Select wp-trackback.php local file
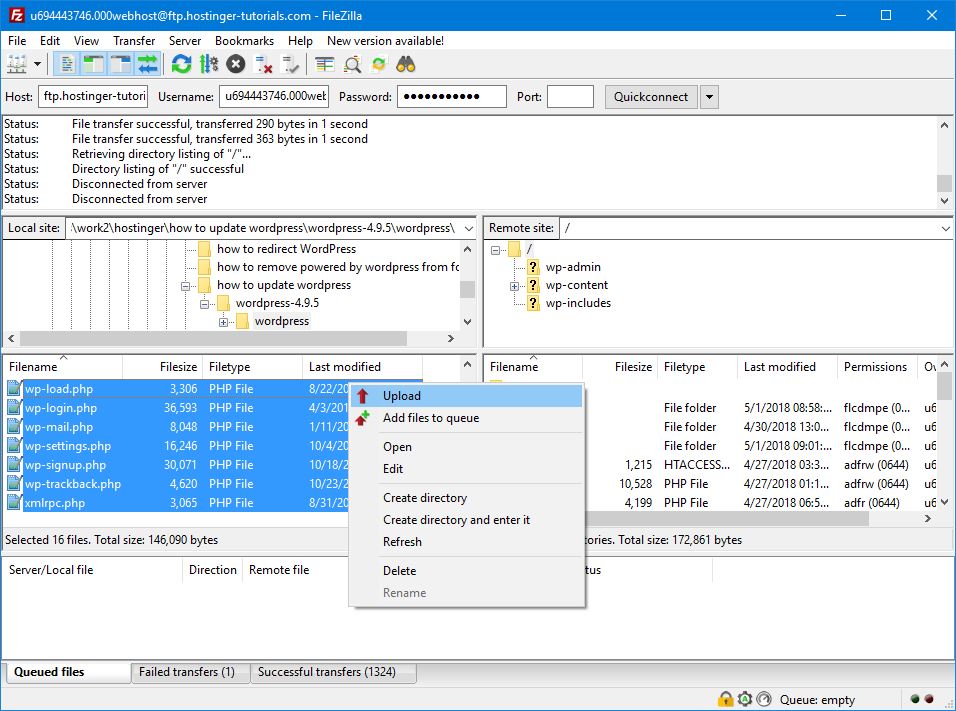This screenshot has height=711, width=956. click(x=73, y=484)
